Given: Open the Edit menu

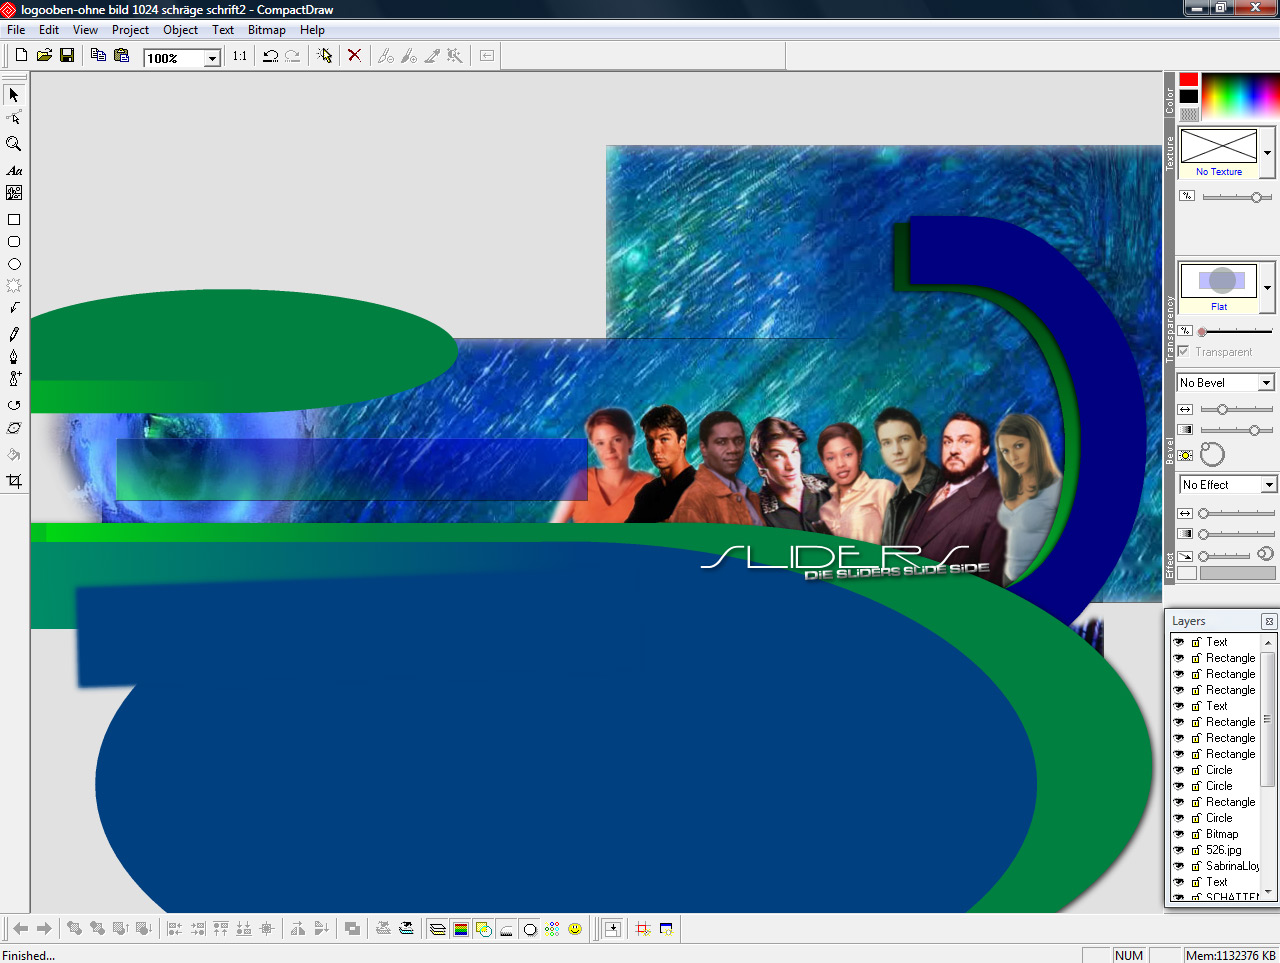Looking at the screenshot, I should point(49,30).
